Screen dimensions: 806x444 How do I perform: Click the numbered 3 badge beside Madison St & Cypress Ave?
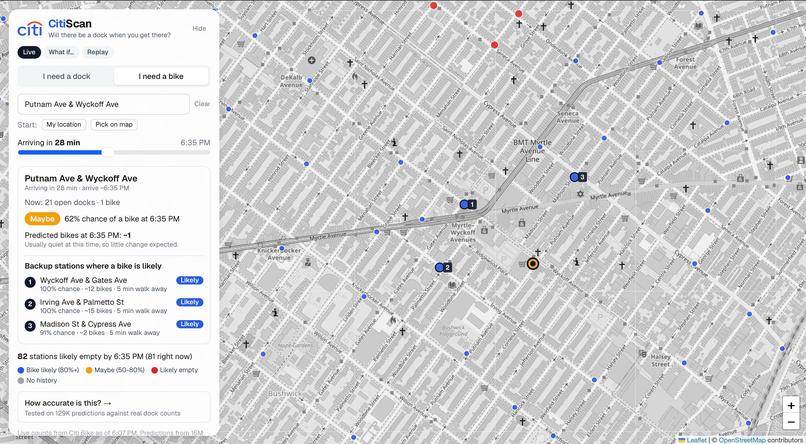(x=30, y=326)
